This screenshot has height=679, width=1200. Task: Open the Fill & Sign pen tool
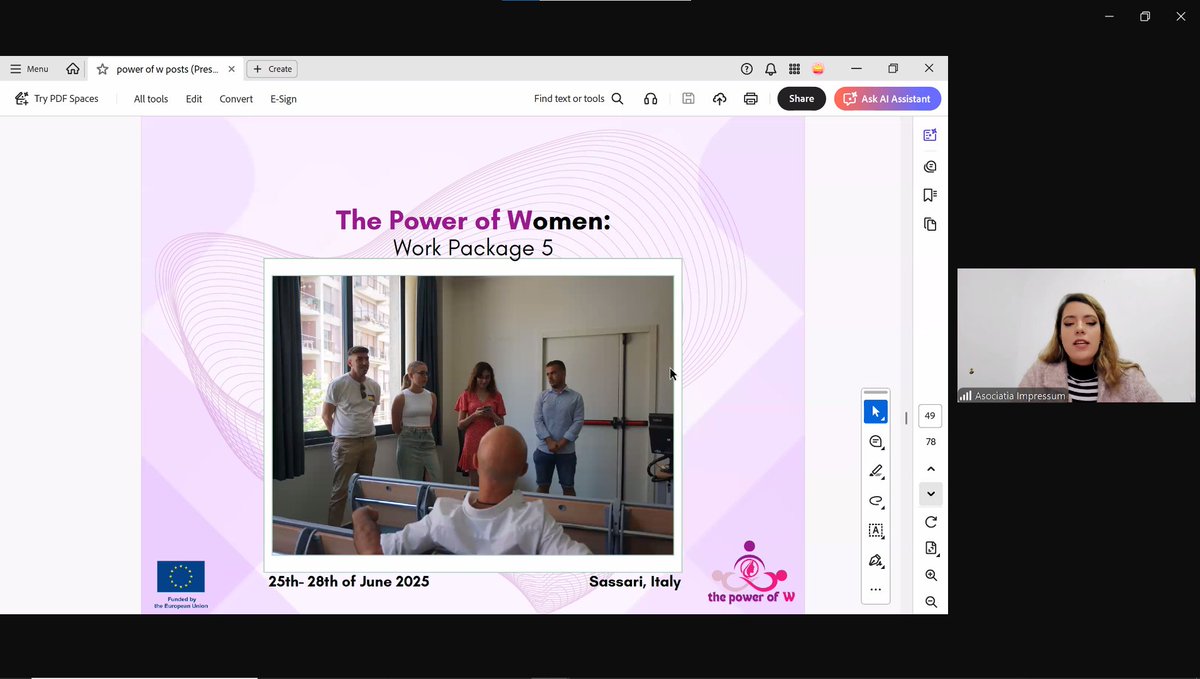tap(875, 561)
